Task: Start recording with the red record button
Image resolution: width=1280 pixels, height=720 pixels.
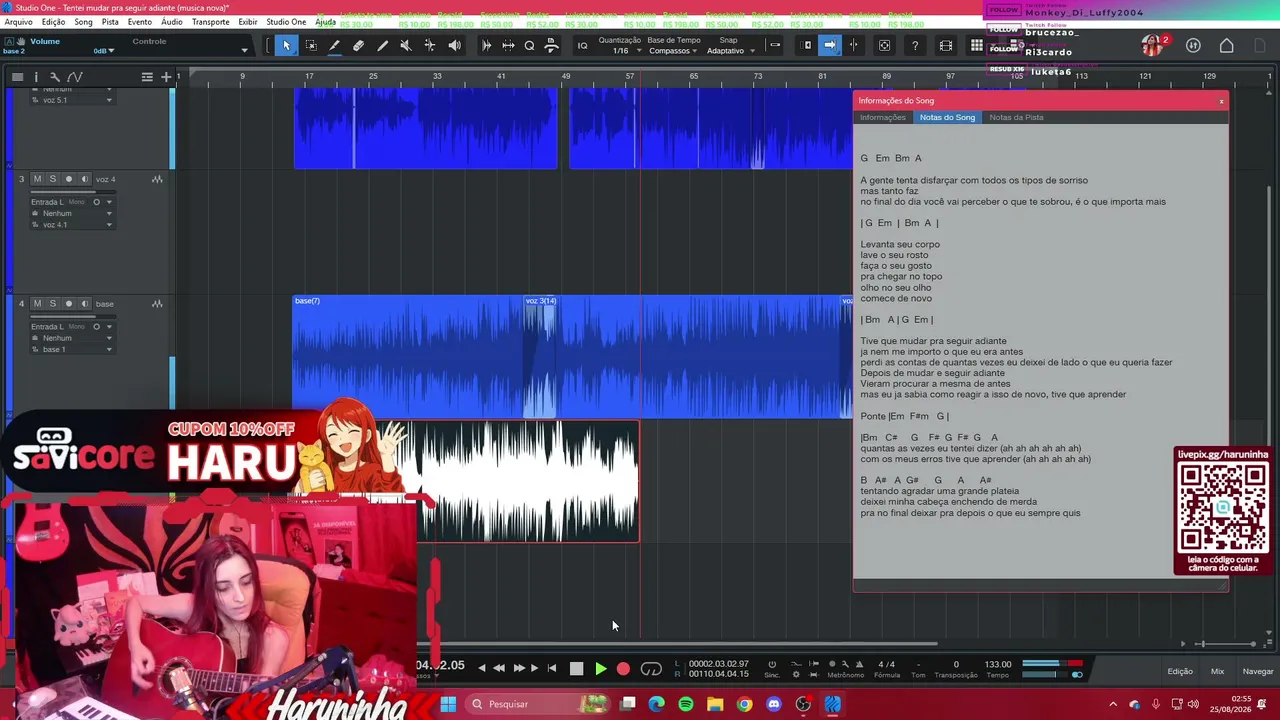Action: (623, 669)
